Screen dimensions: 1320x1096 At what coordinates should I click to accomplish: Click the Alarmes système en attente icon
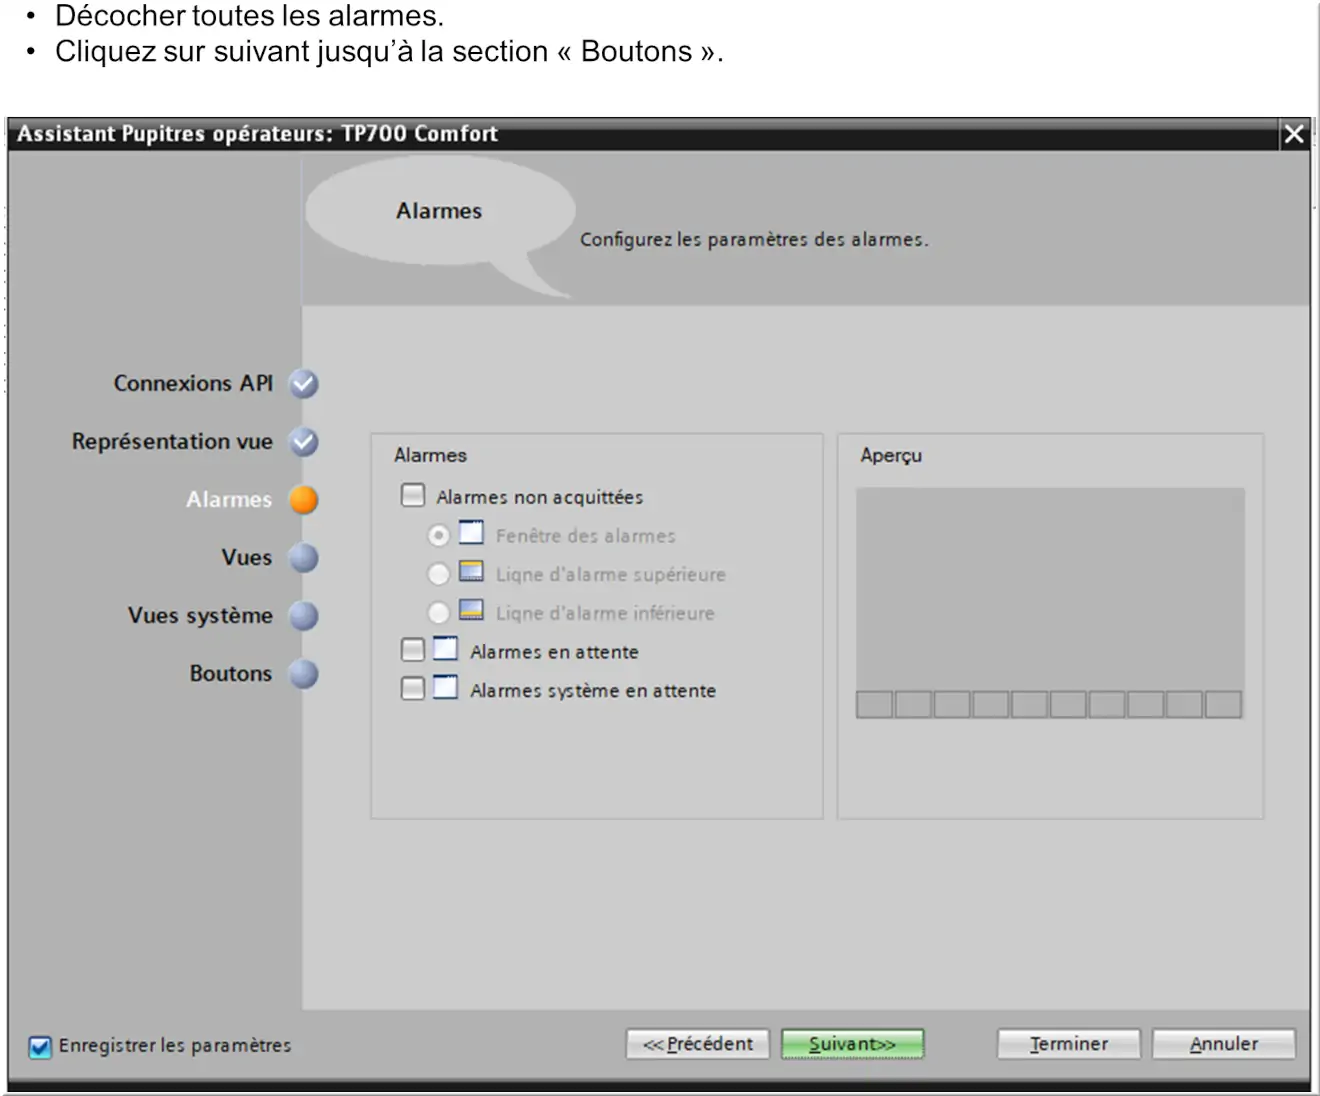[445, 687]
